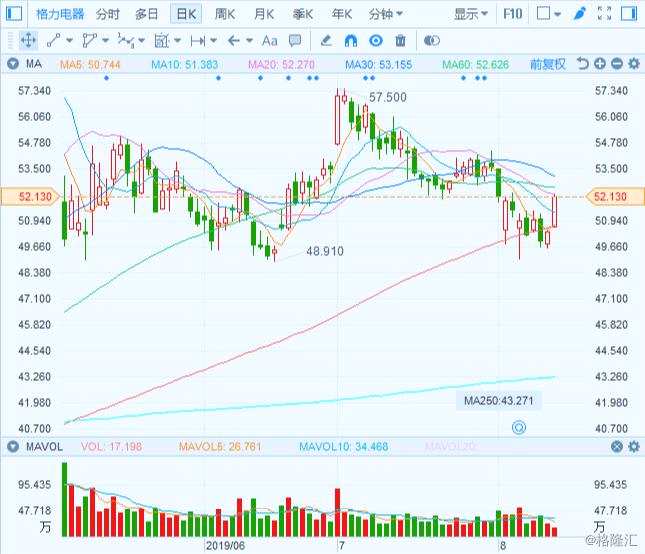
Task: Click the 2019/06 date axis label
Action: [225, 546]
